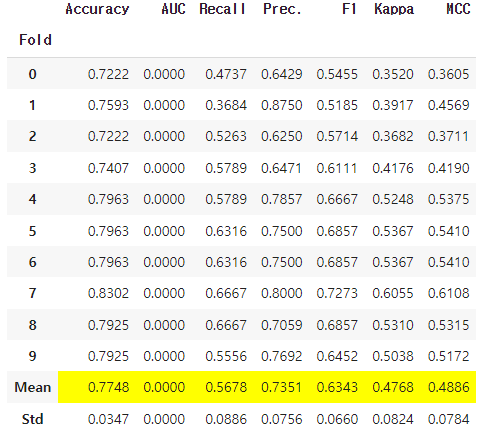Select fold row label 0
This screenshot has height=430, width=492.
click(32, 74)
